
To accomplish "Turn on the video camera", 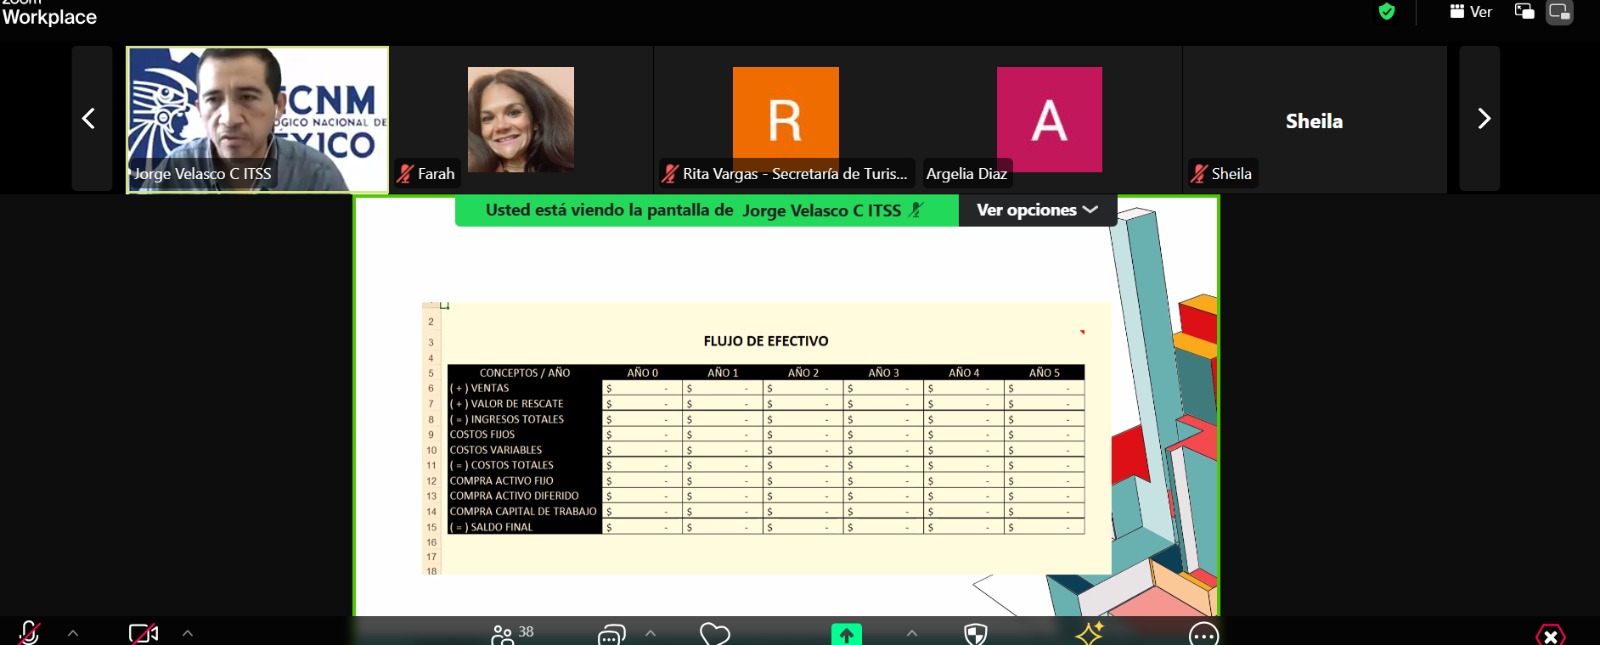I will [143, 633].
